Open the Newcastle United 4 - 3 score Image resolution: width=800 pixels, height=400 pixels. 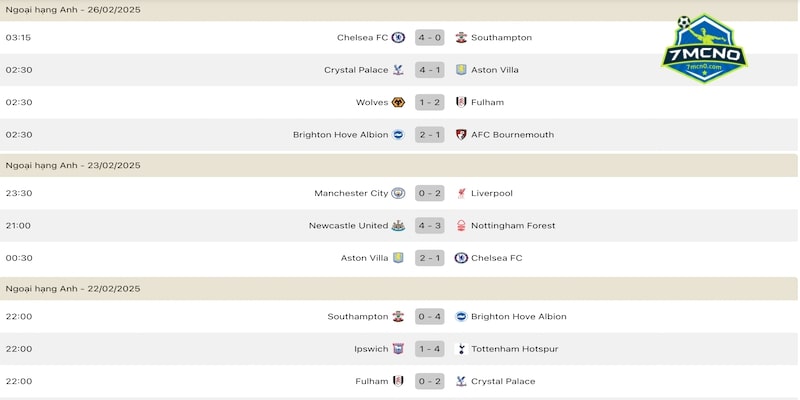(x=430, y=225)
